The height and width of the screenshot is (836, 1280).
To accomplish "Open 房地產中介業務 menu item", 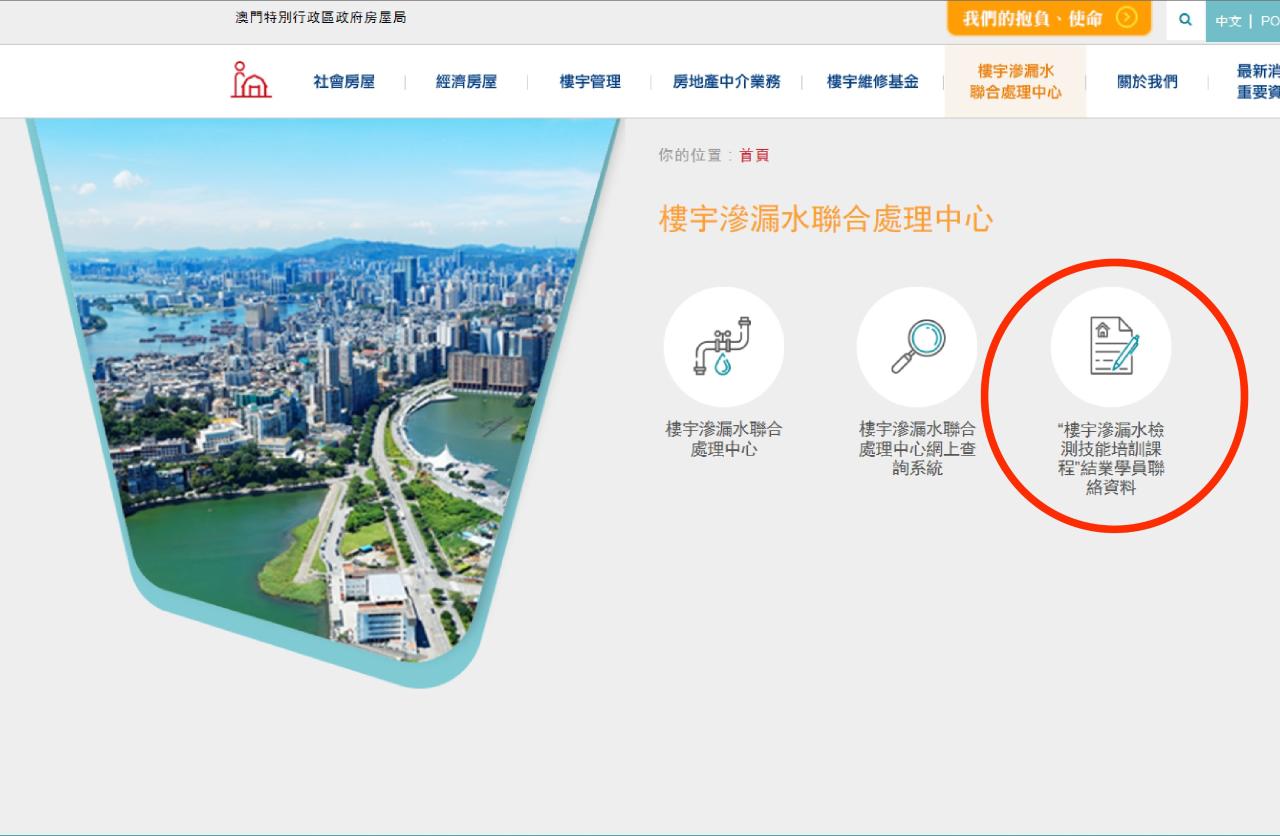I will tap(726, 82).
